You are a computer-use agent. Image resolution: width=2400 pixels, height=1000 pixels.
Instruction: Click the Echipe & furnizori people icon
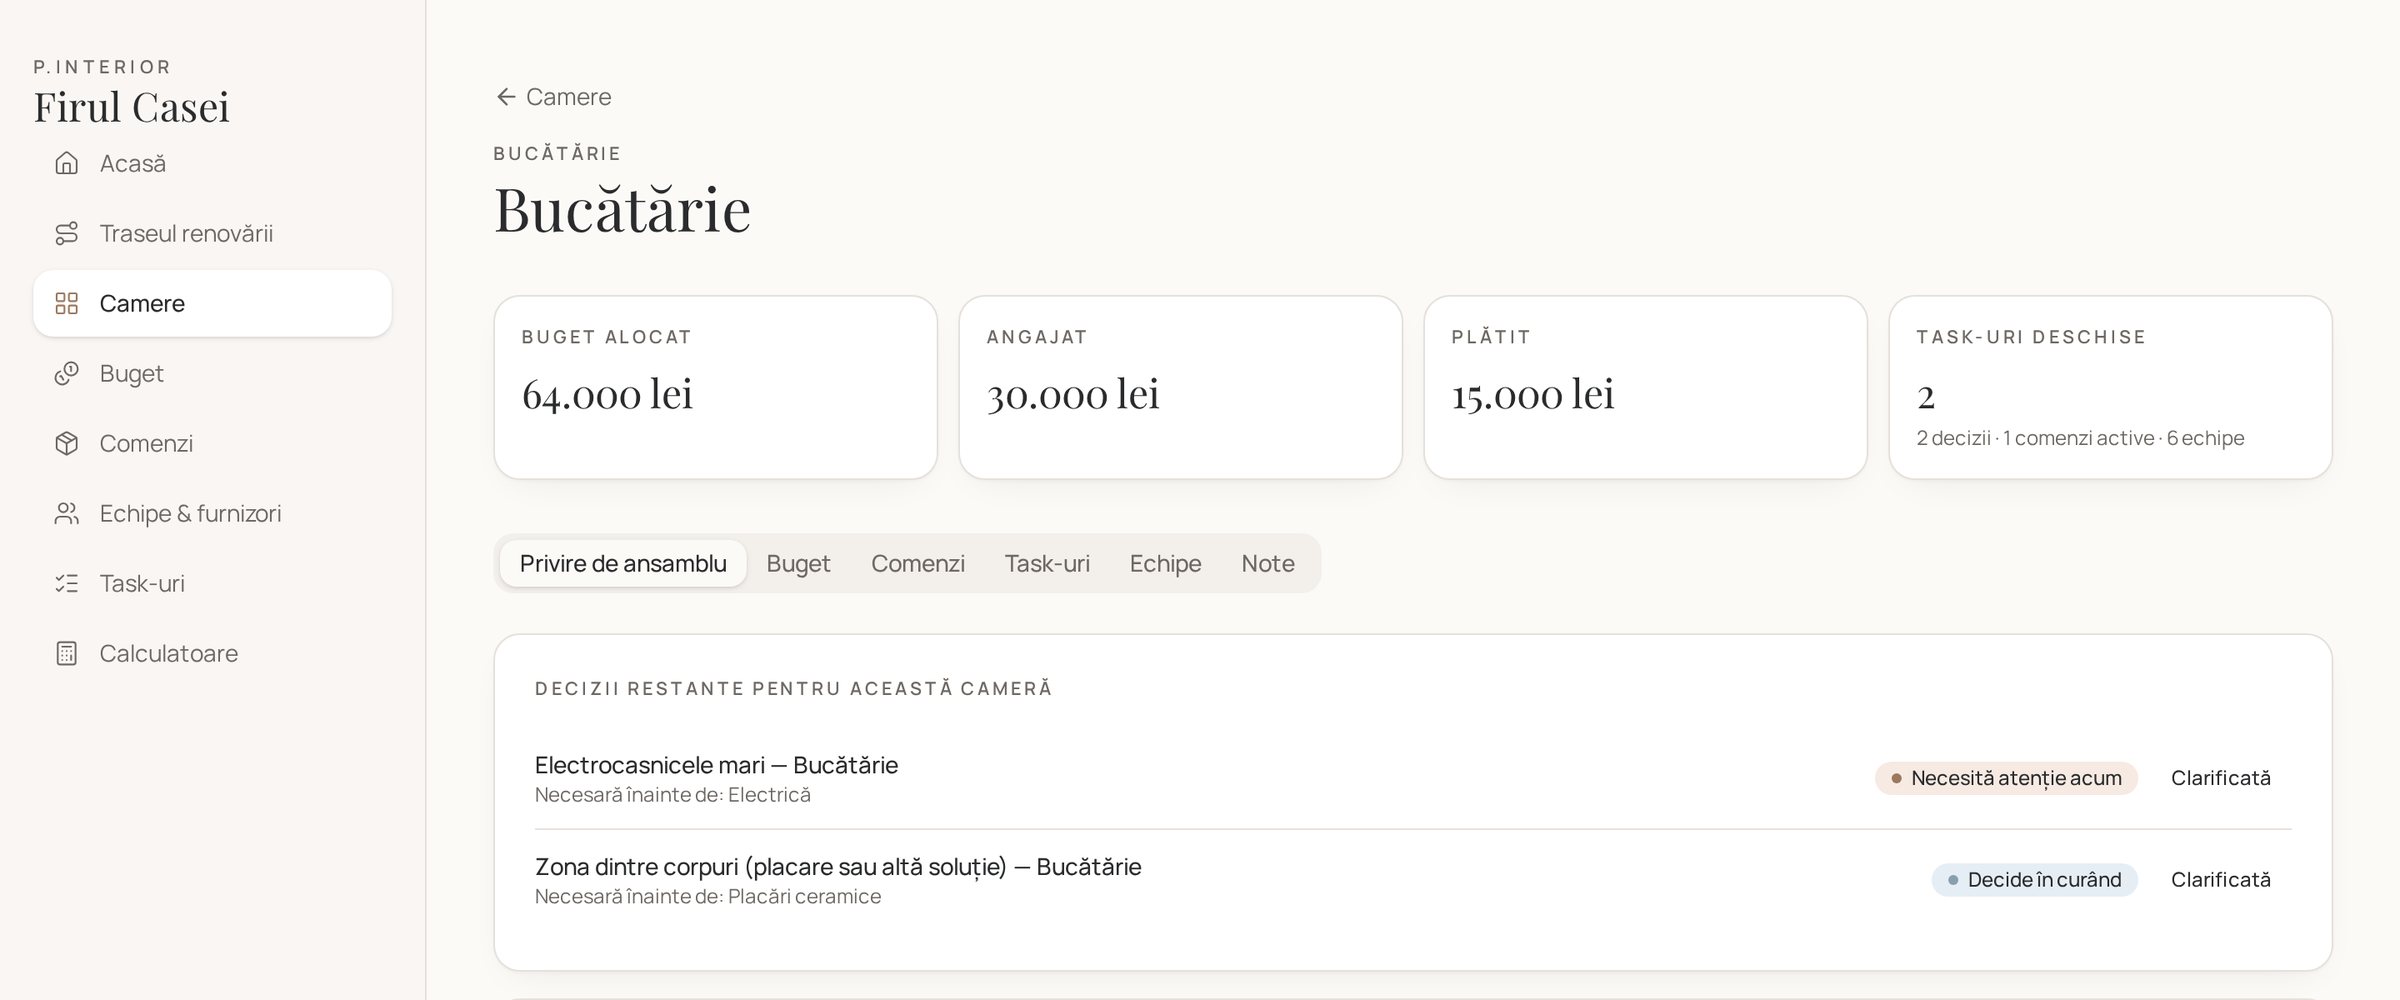tap(66, 513)
